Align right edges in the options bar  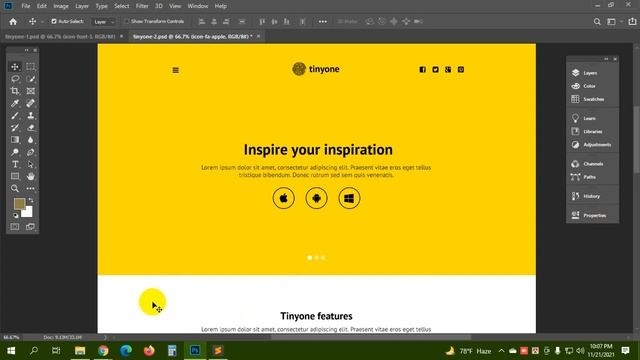pyautogui.click(x=226, y=22)
